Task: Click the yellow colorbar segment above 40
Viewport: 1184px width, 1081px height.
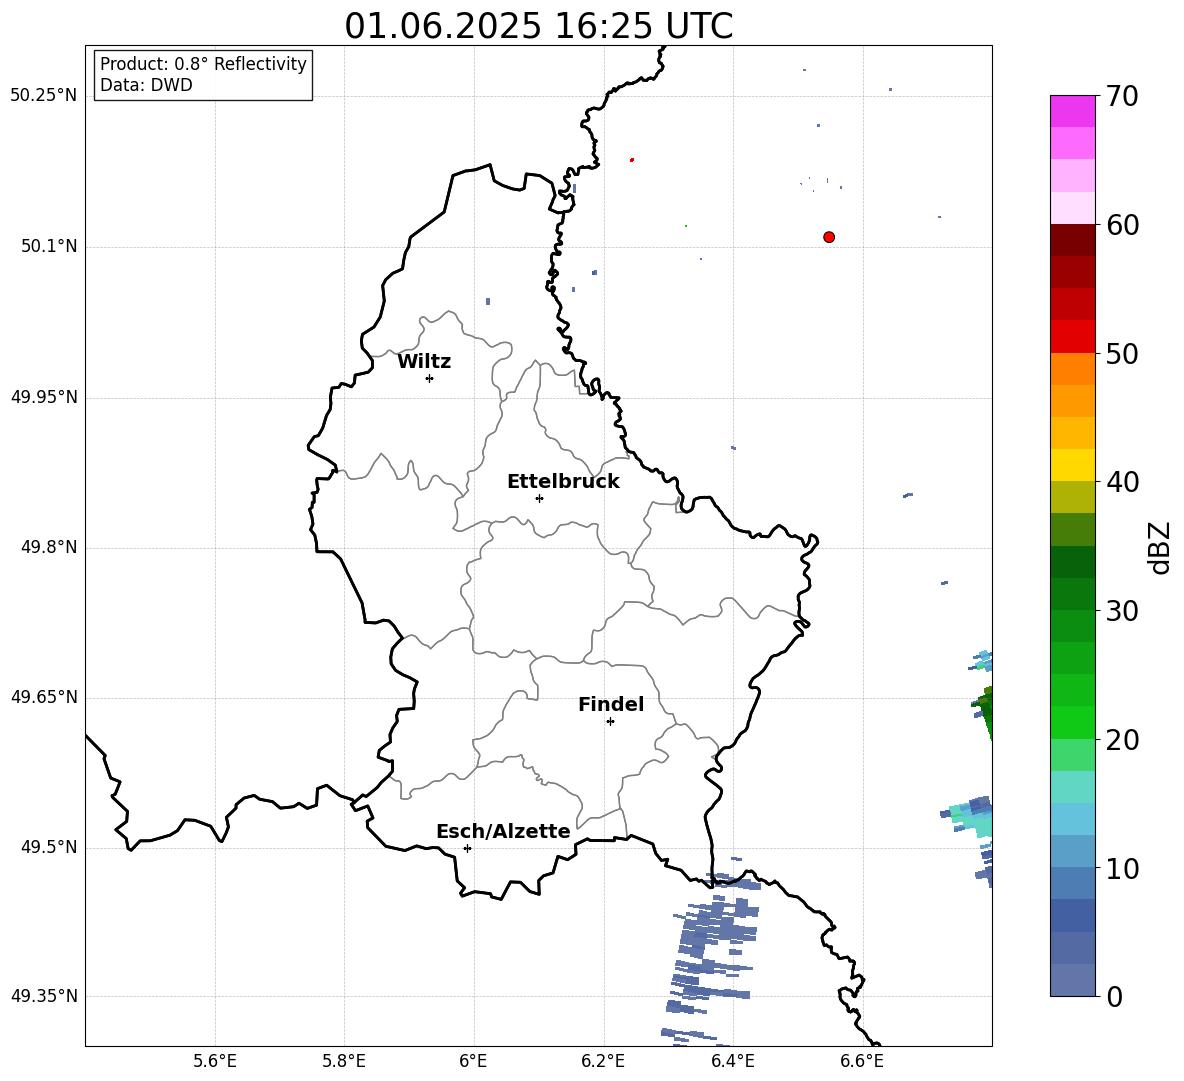Action: coord(1072,465)
